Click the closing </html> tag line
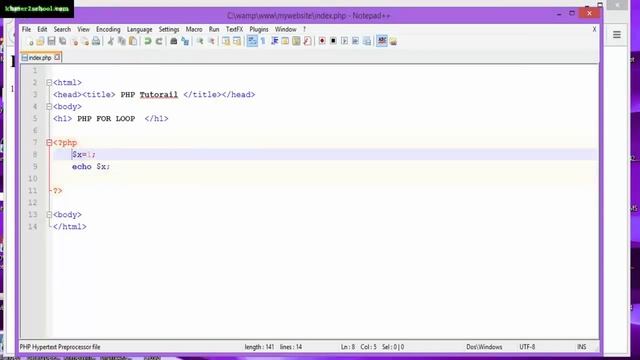640x360 pixels. (x=70, y=227)
